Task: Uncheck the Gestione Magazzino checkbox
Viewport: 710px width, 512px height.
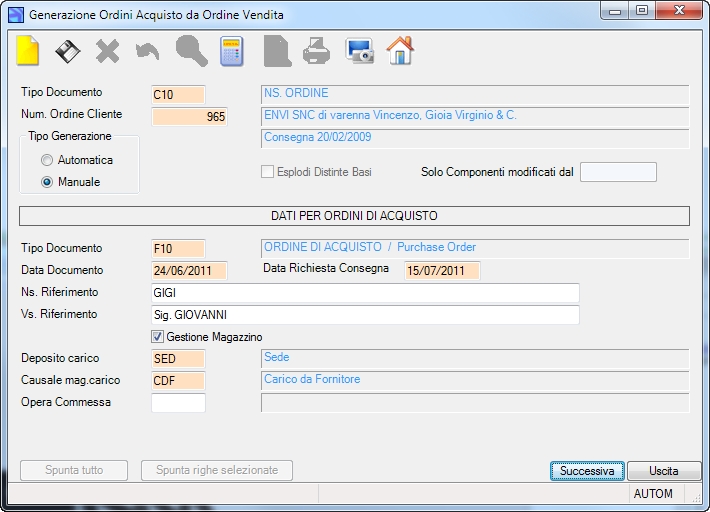Action: 157,337
